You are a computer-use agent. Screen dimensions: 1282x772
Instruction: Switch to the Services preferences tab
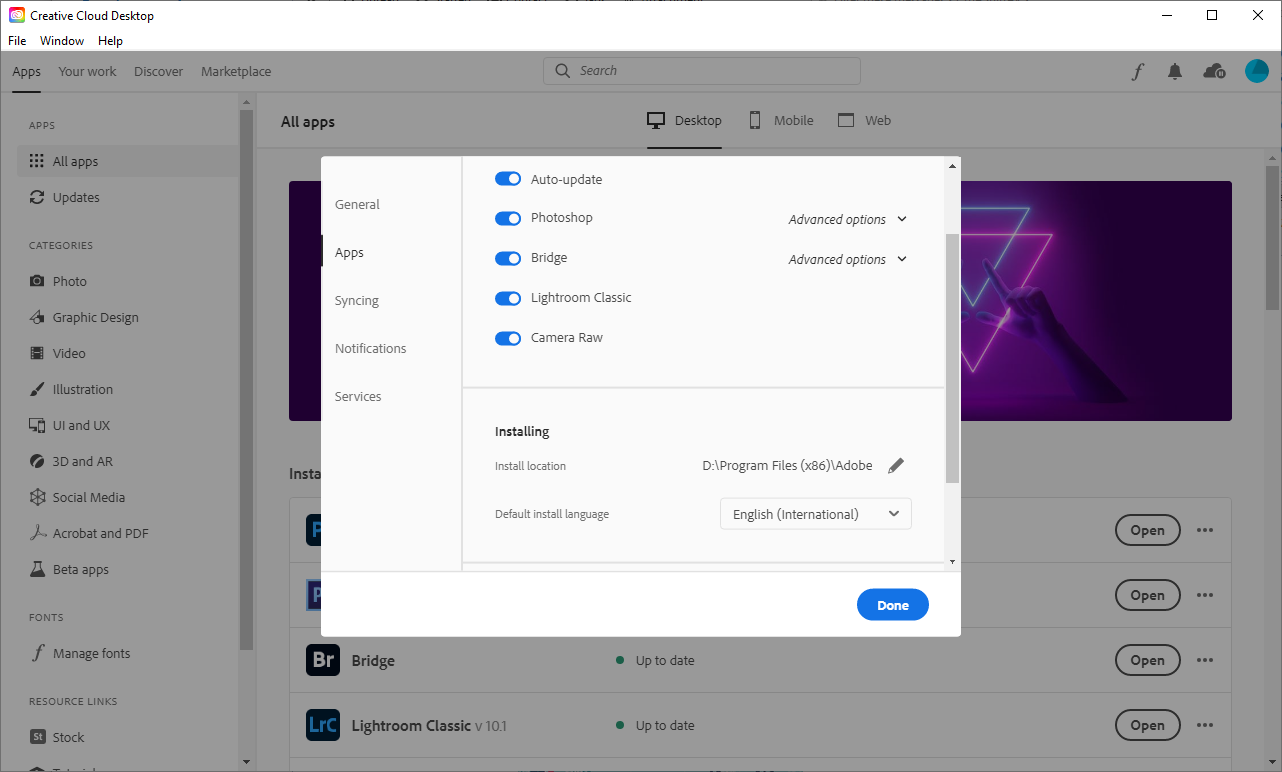(x=358, y=397)
